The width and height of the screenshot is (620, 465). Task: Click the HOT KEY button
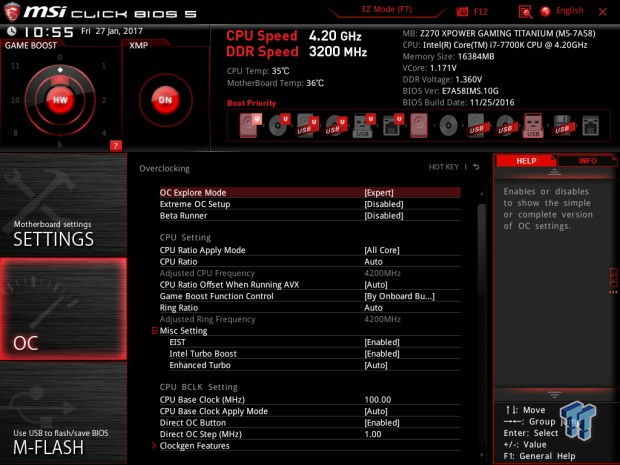coord(444,167)
